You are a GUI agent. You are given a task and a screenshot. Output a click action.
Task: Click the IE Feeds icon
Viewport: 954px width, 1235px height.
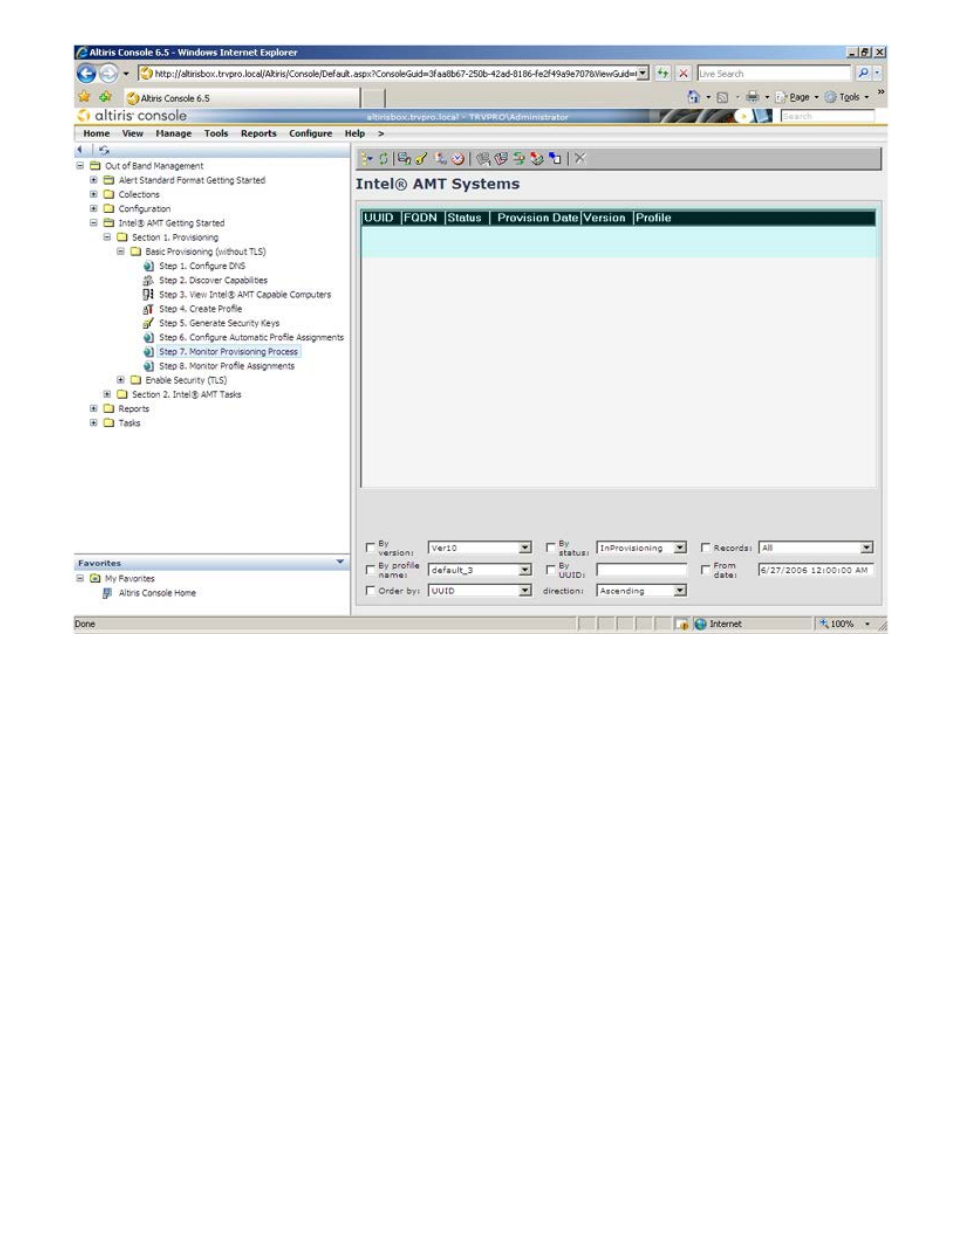[x=722, y=97]
